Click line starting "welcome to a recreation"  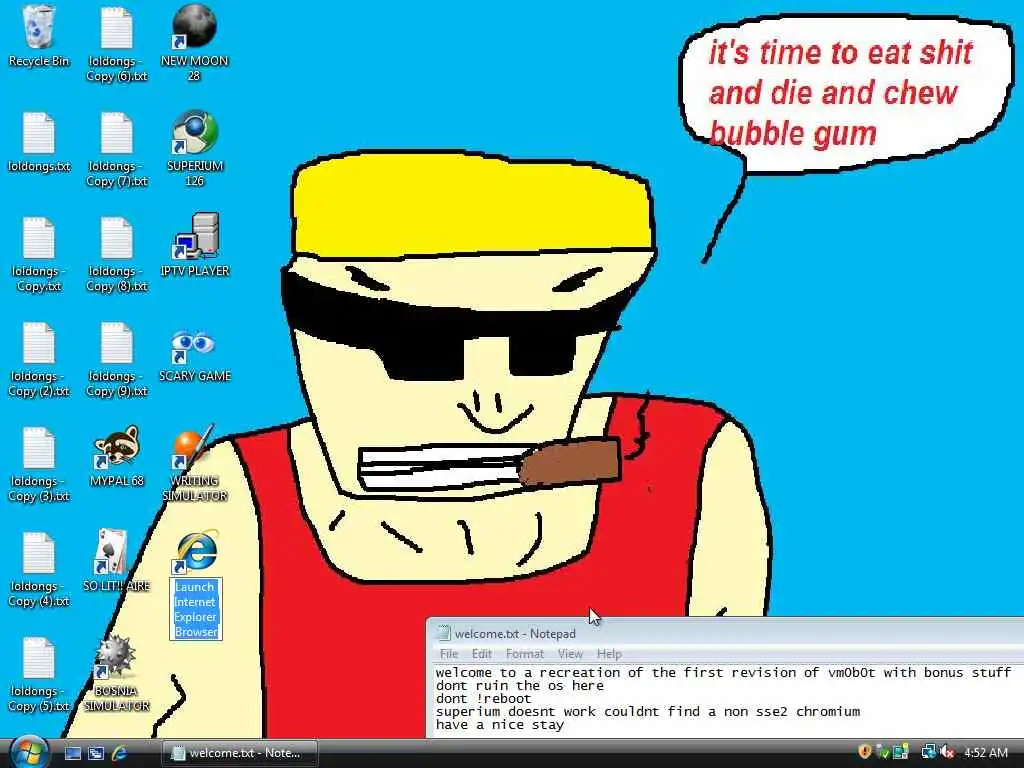coord(723,673)
